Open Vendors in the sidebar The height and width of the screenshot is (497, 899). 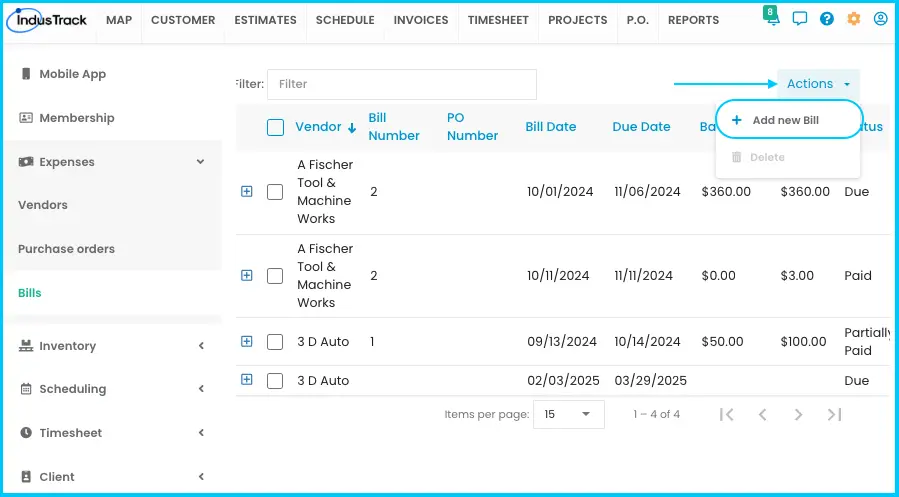click(42, 205)
